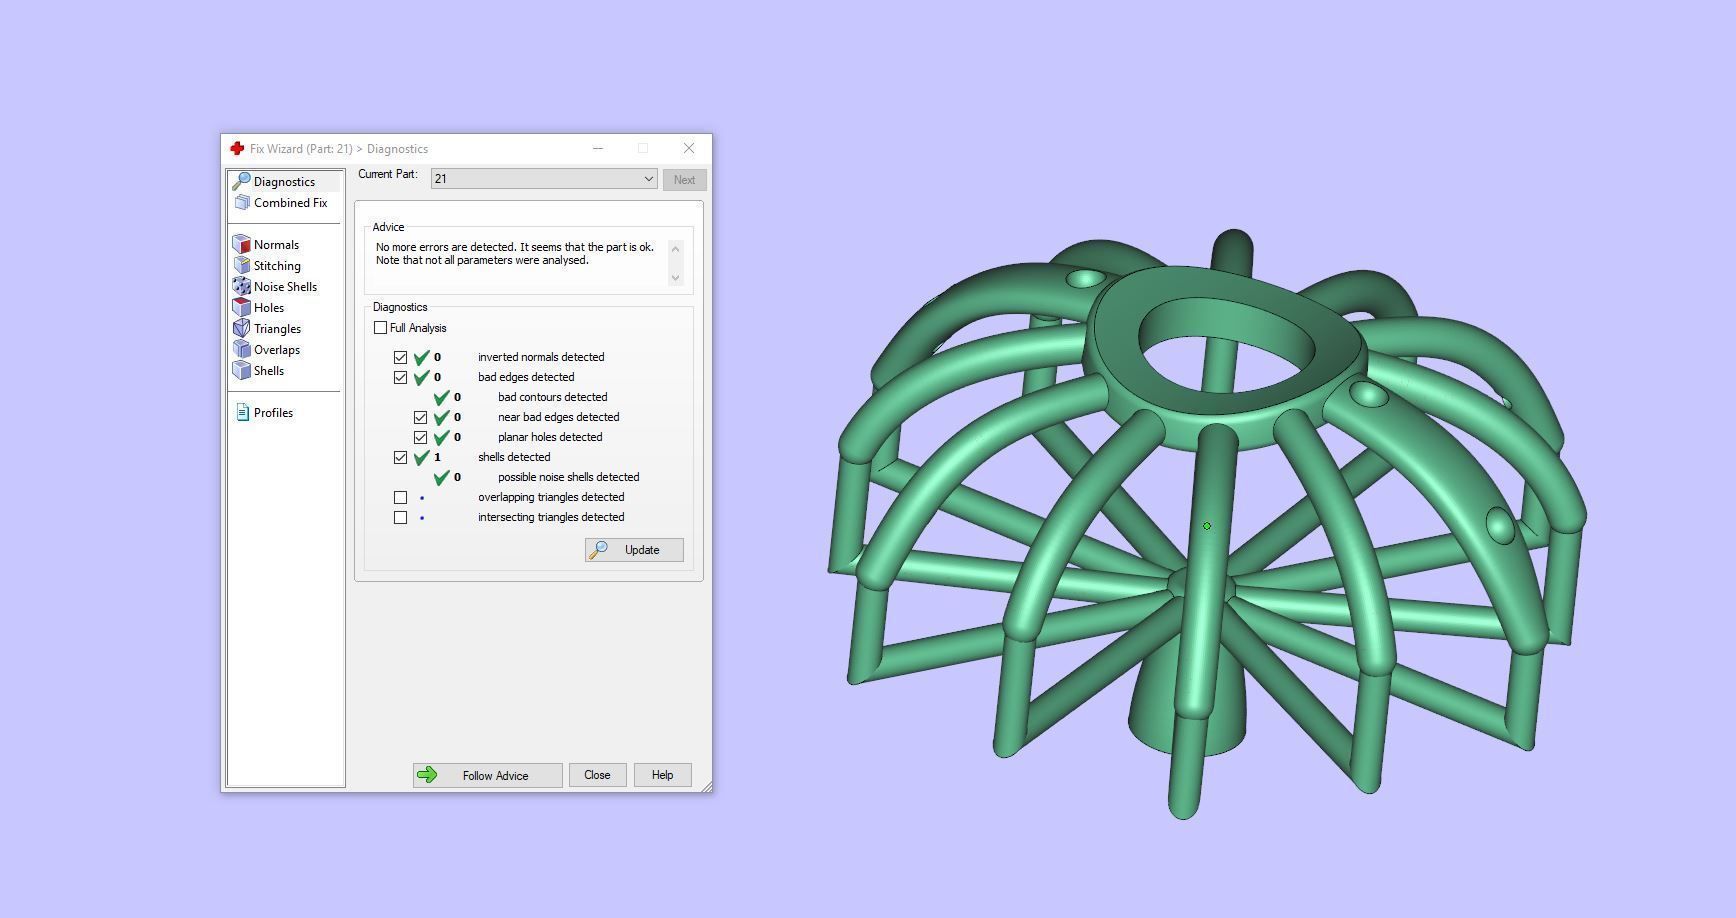Close the Fix Wizard window

(x=689, y=148)
